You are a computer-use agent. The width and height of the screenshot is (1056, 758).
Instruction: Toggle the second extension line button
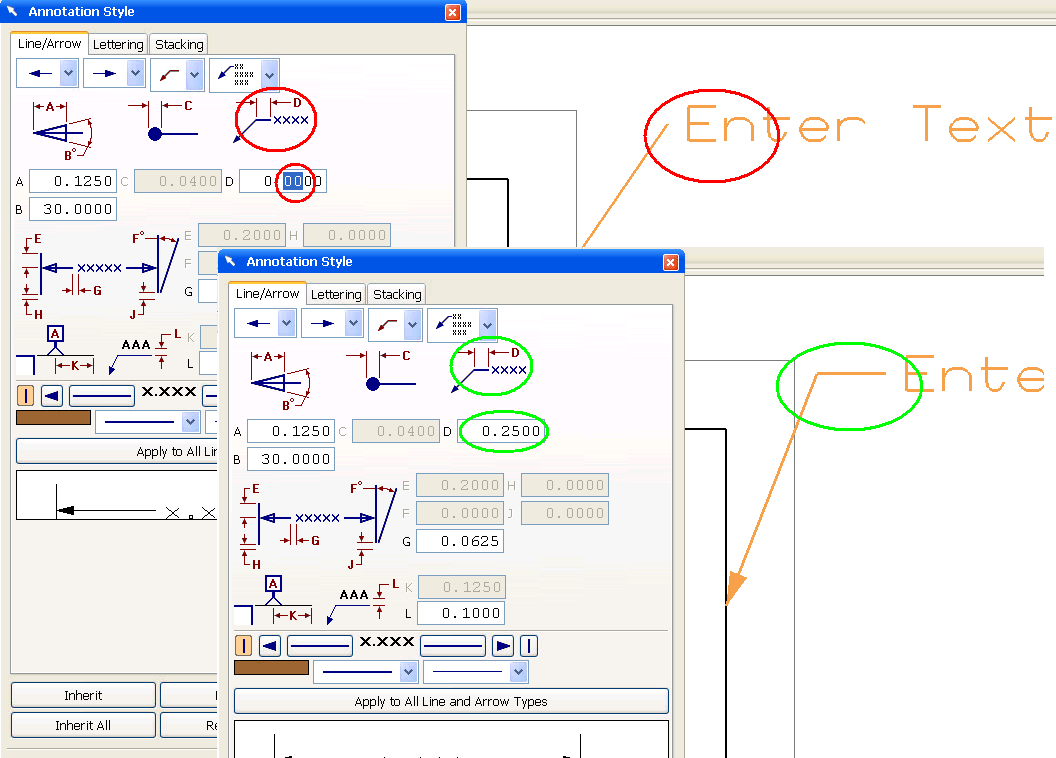[529, 646]
